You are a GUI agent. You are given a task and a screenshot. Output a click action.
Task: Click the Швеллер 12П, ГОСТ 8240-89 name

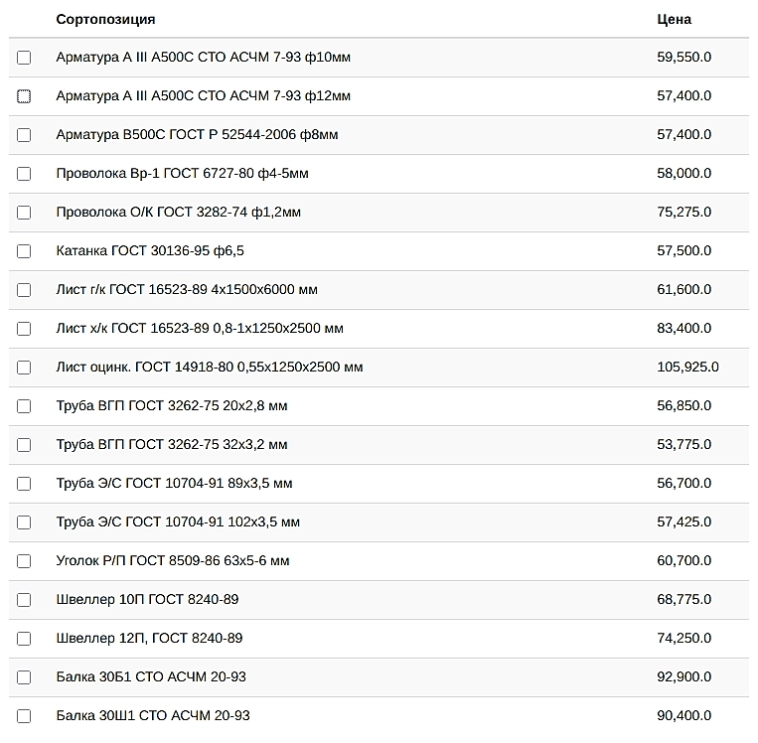point(149,638)
